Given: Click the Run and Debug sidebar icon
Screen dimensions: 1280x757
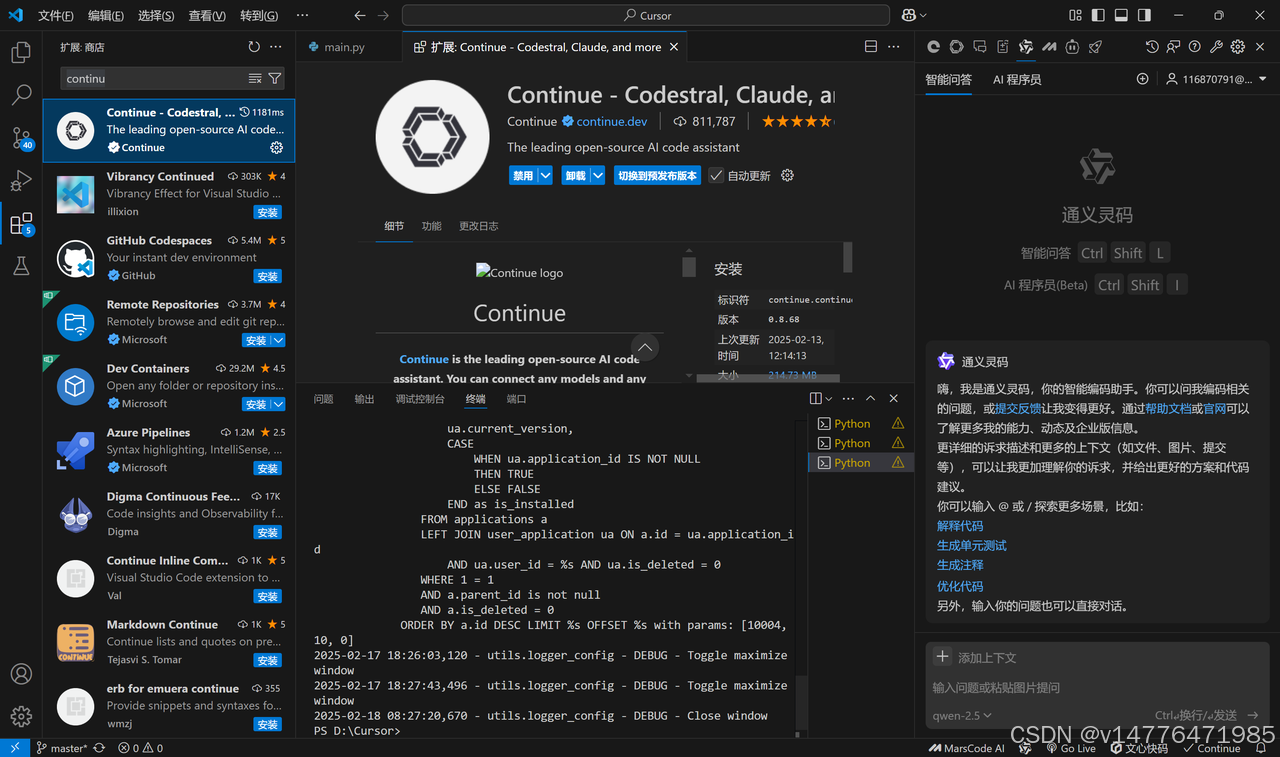Looking at the screenshot, I should (x=21, y=181).
